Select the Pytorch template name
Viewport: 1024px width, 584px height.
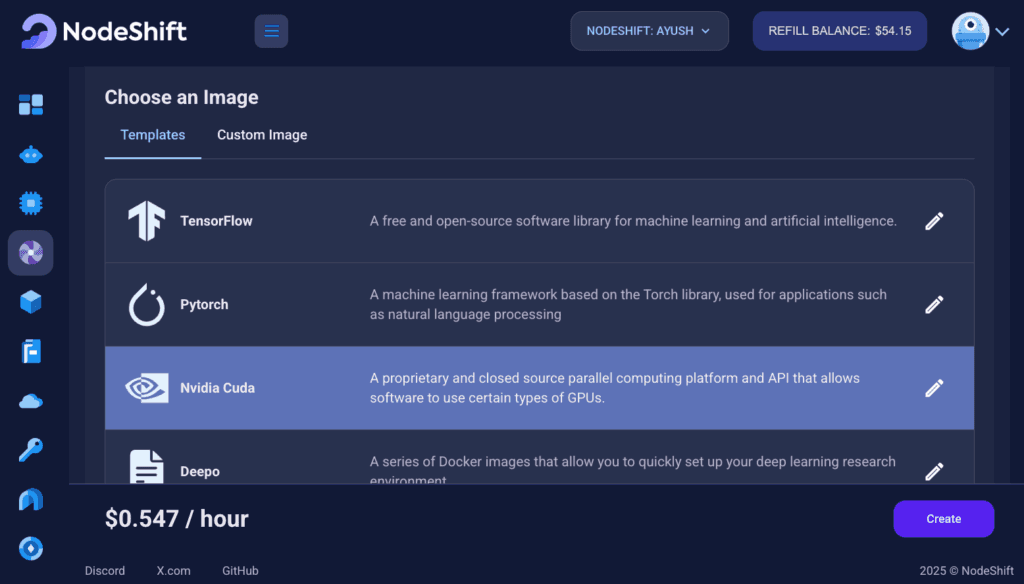(204, 304)
